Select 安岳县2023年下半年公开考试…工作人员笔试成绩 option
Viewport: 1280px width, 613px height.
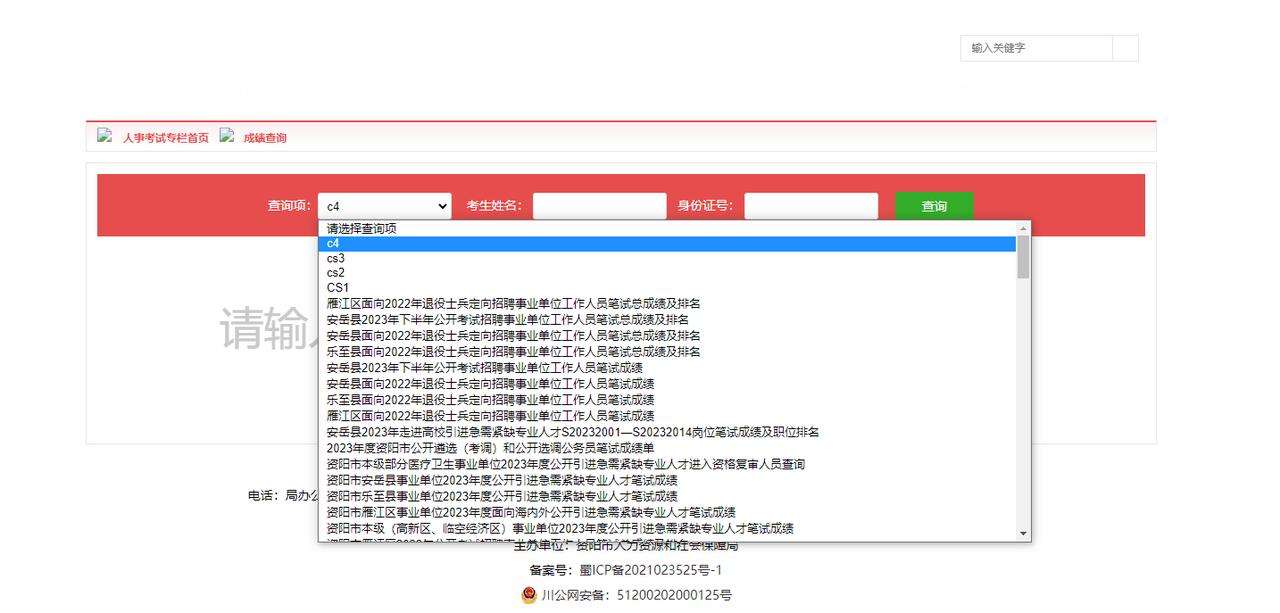point(667,367)
